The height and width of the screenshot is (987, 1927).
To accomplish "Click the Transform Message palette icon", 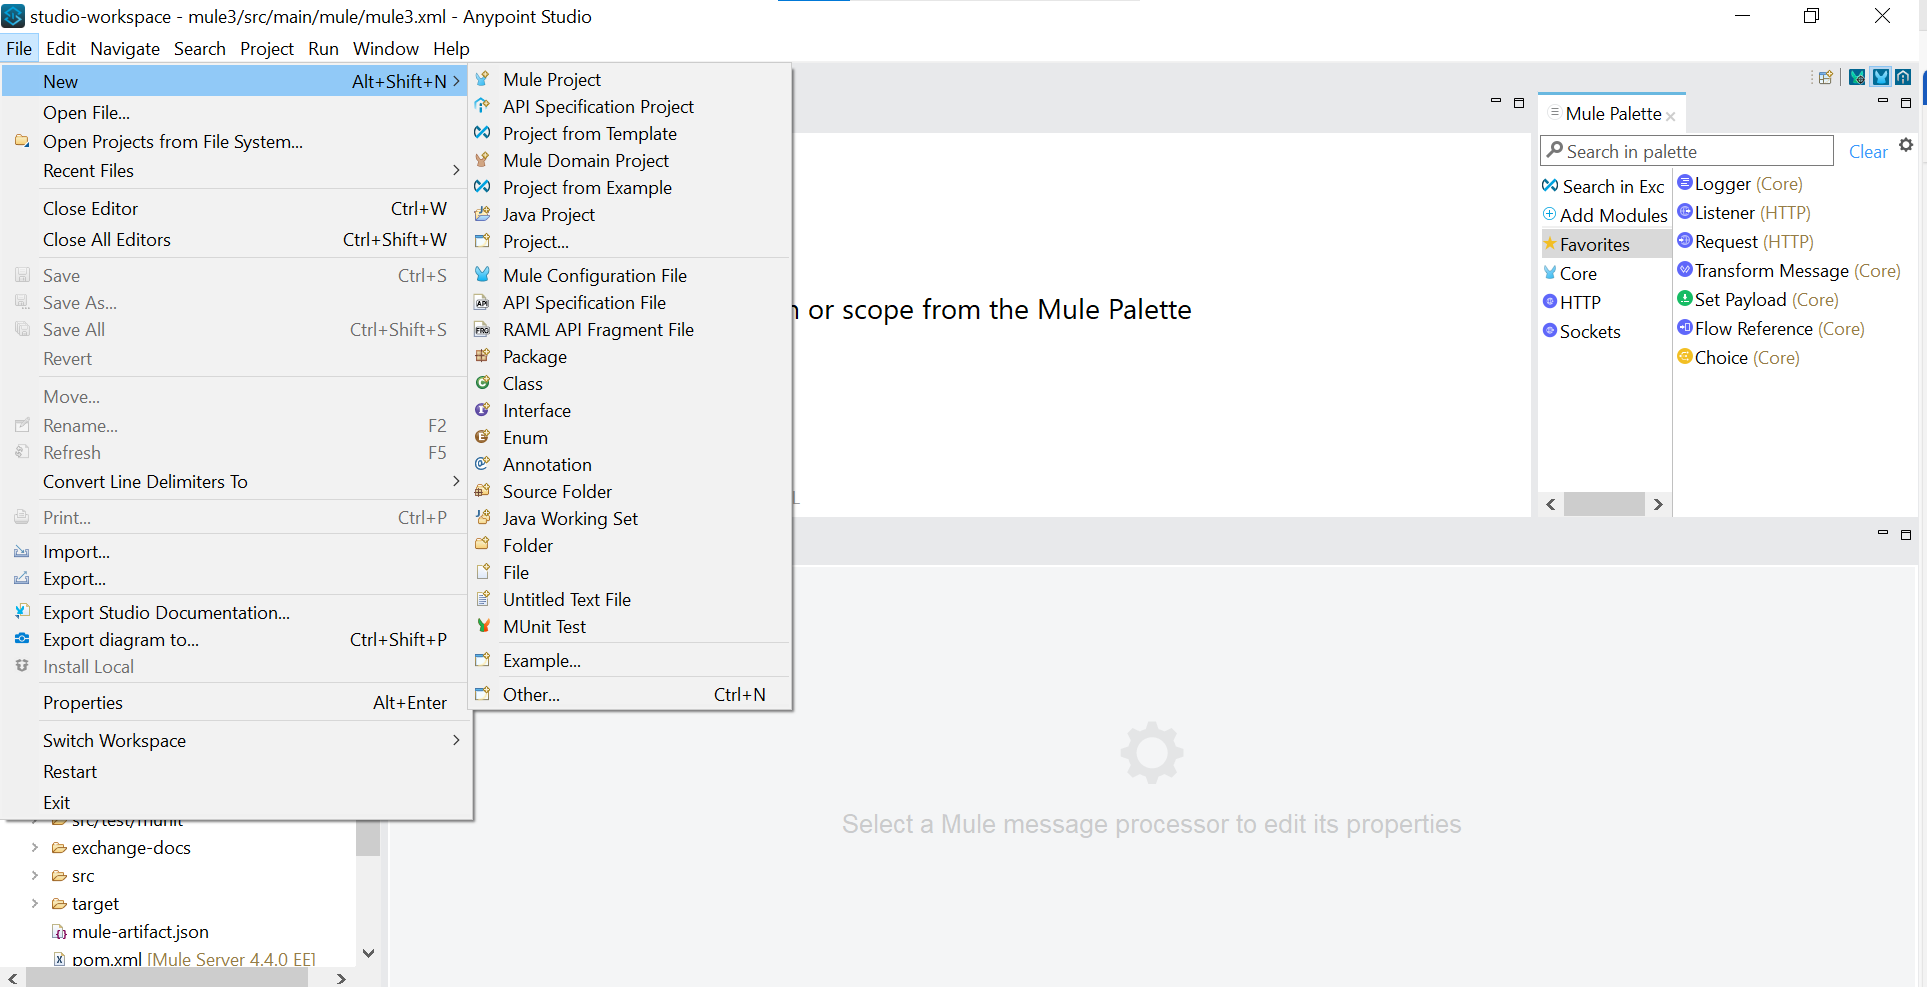I will click(1685, 269).
